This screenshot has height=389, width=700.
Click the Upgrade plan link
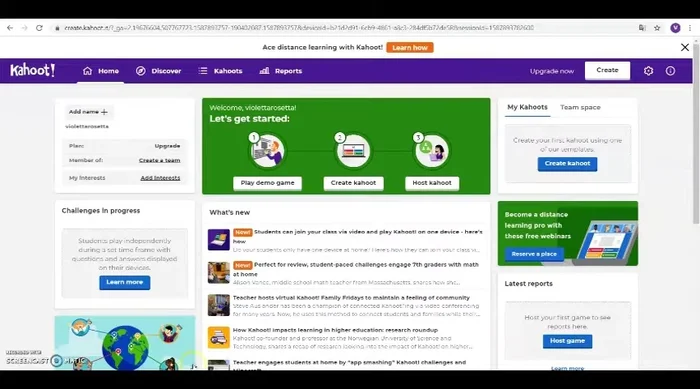tap(167, 146)
